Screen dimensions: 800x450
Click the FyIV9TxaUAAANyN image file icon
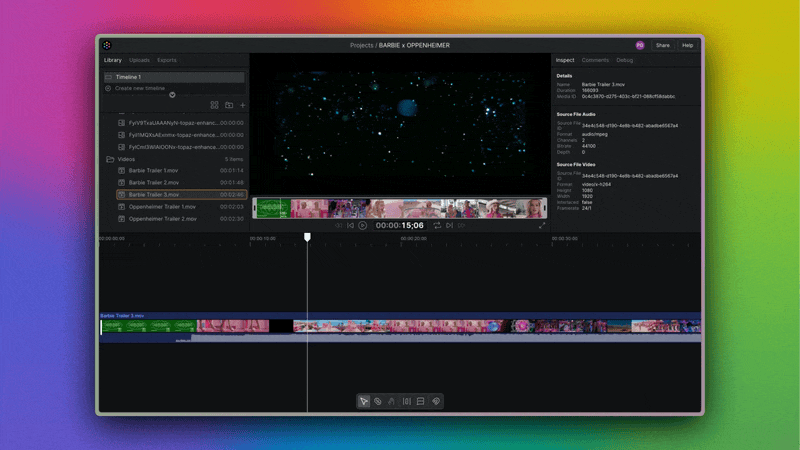121,123
